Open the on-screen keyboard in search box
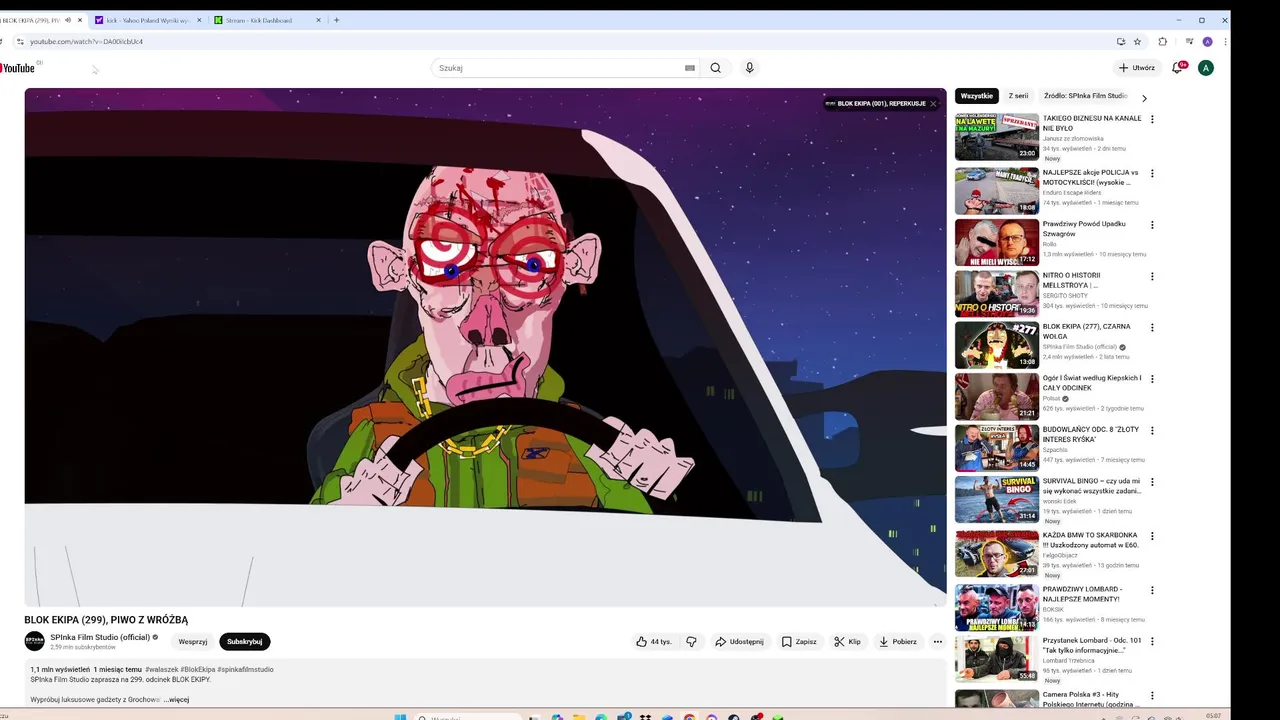 coord(689,68)
